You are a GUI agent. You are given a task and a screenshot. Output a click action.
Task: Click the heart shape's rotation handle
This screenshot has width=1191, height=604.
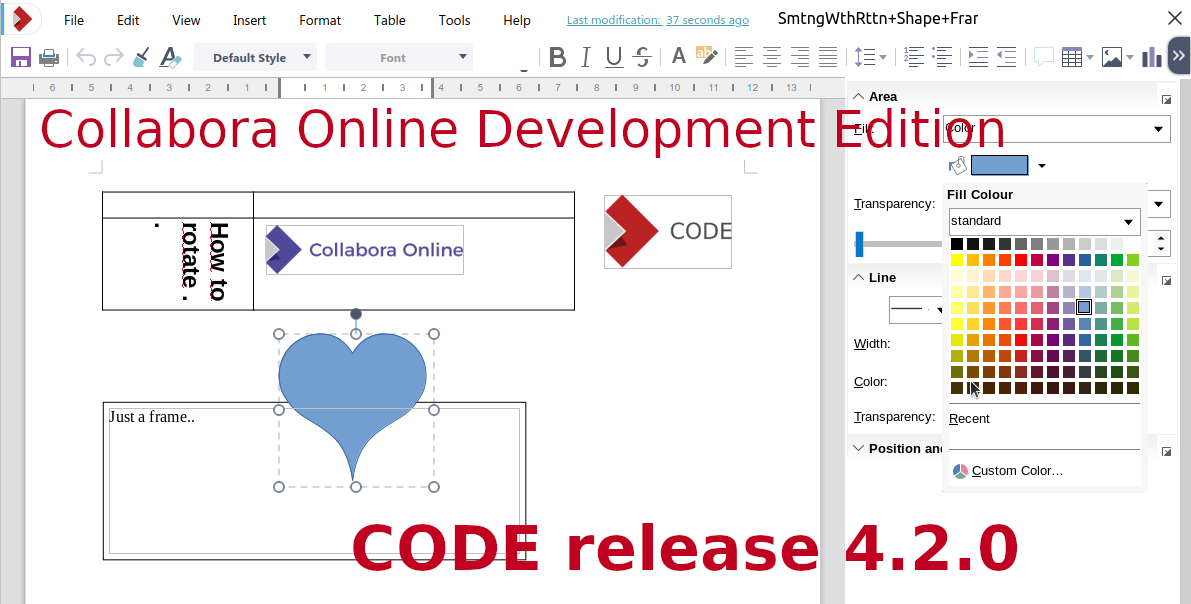click(x=355, y=314)
